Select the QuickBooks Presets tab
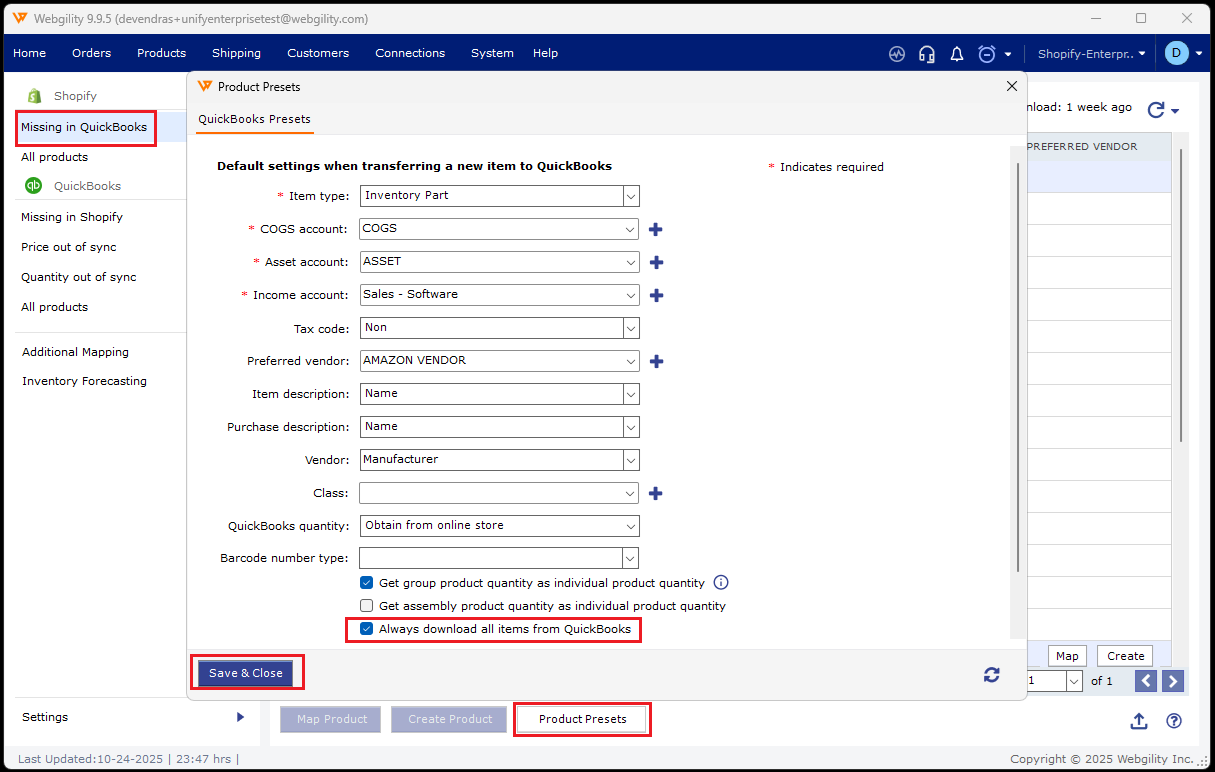The height and width of the screenshot is (772, 1215). click(254, 119)
